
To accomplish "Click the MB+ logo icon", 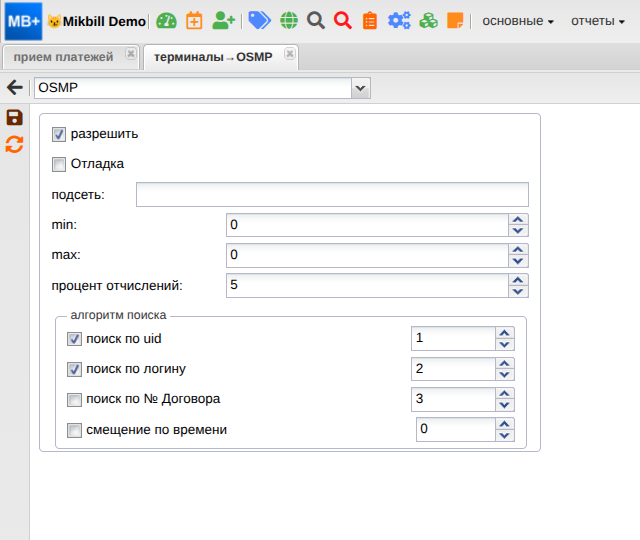I will pos(23,21).
